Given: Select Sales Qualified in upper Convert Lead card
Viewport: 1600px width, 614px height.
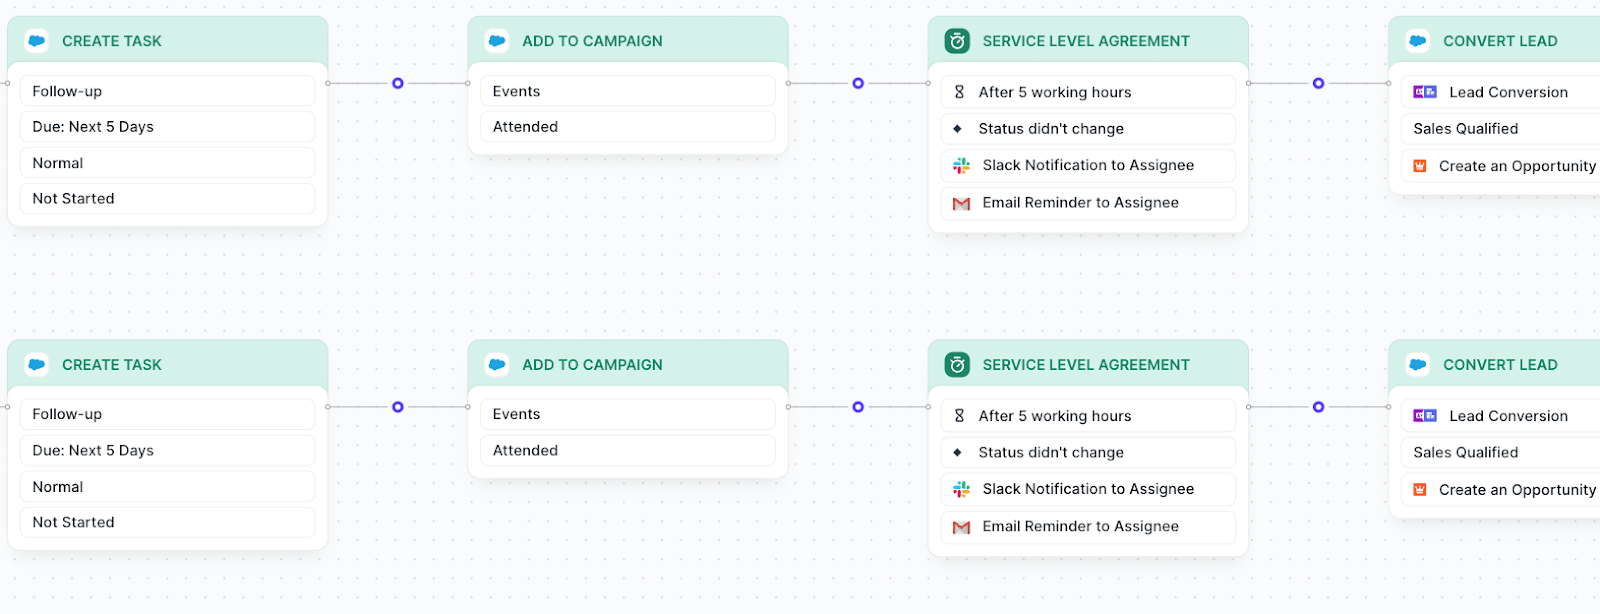Looking at the screenshot, I should [x=1500, y=129].
